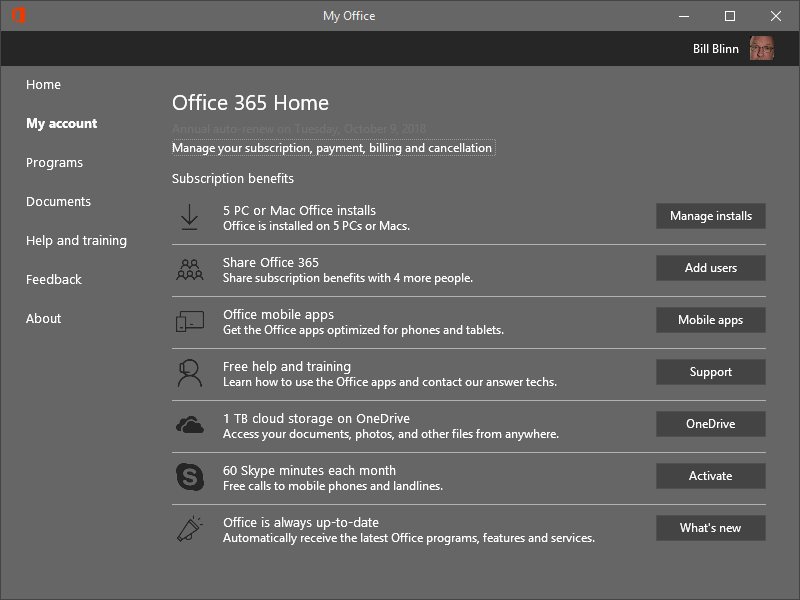Click 'Free help and training' benefit title
800x600 pixels.
(x=287, y=367)
